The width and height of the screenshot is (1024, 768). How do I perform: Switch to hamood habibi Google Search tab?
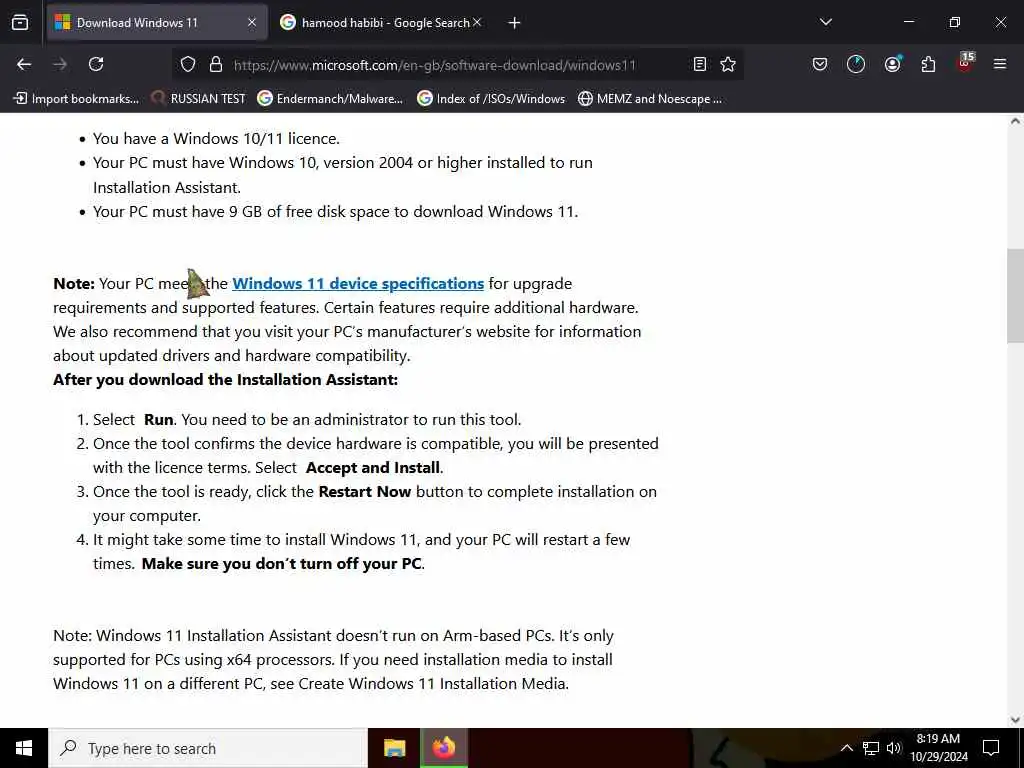point(381,22)
